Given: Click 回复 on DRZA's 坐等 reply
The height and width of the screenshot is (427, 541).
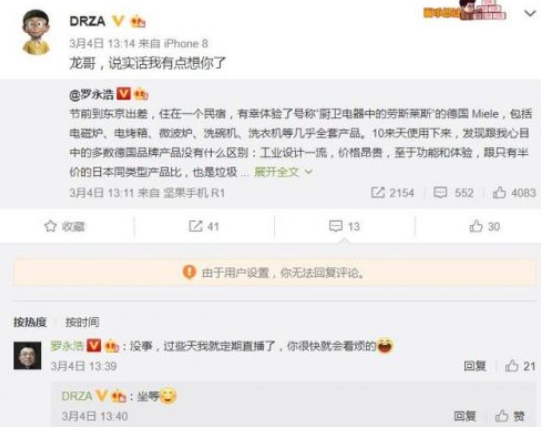Looking at the screenshot, I should (465, 416).
